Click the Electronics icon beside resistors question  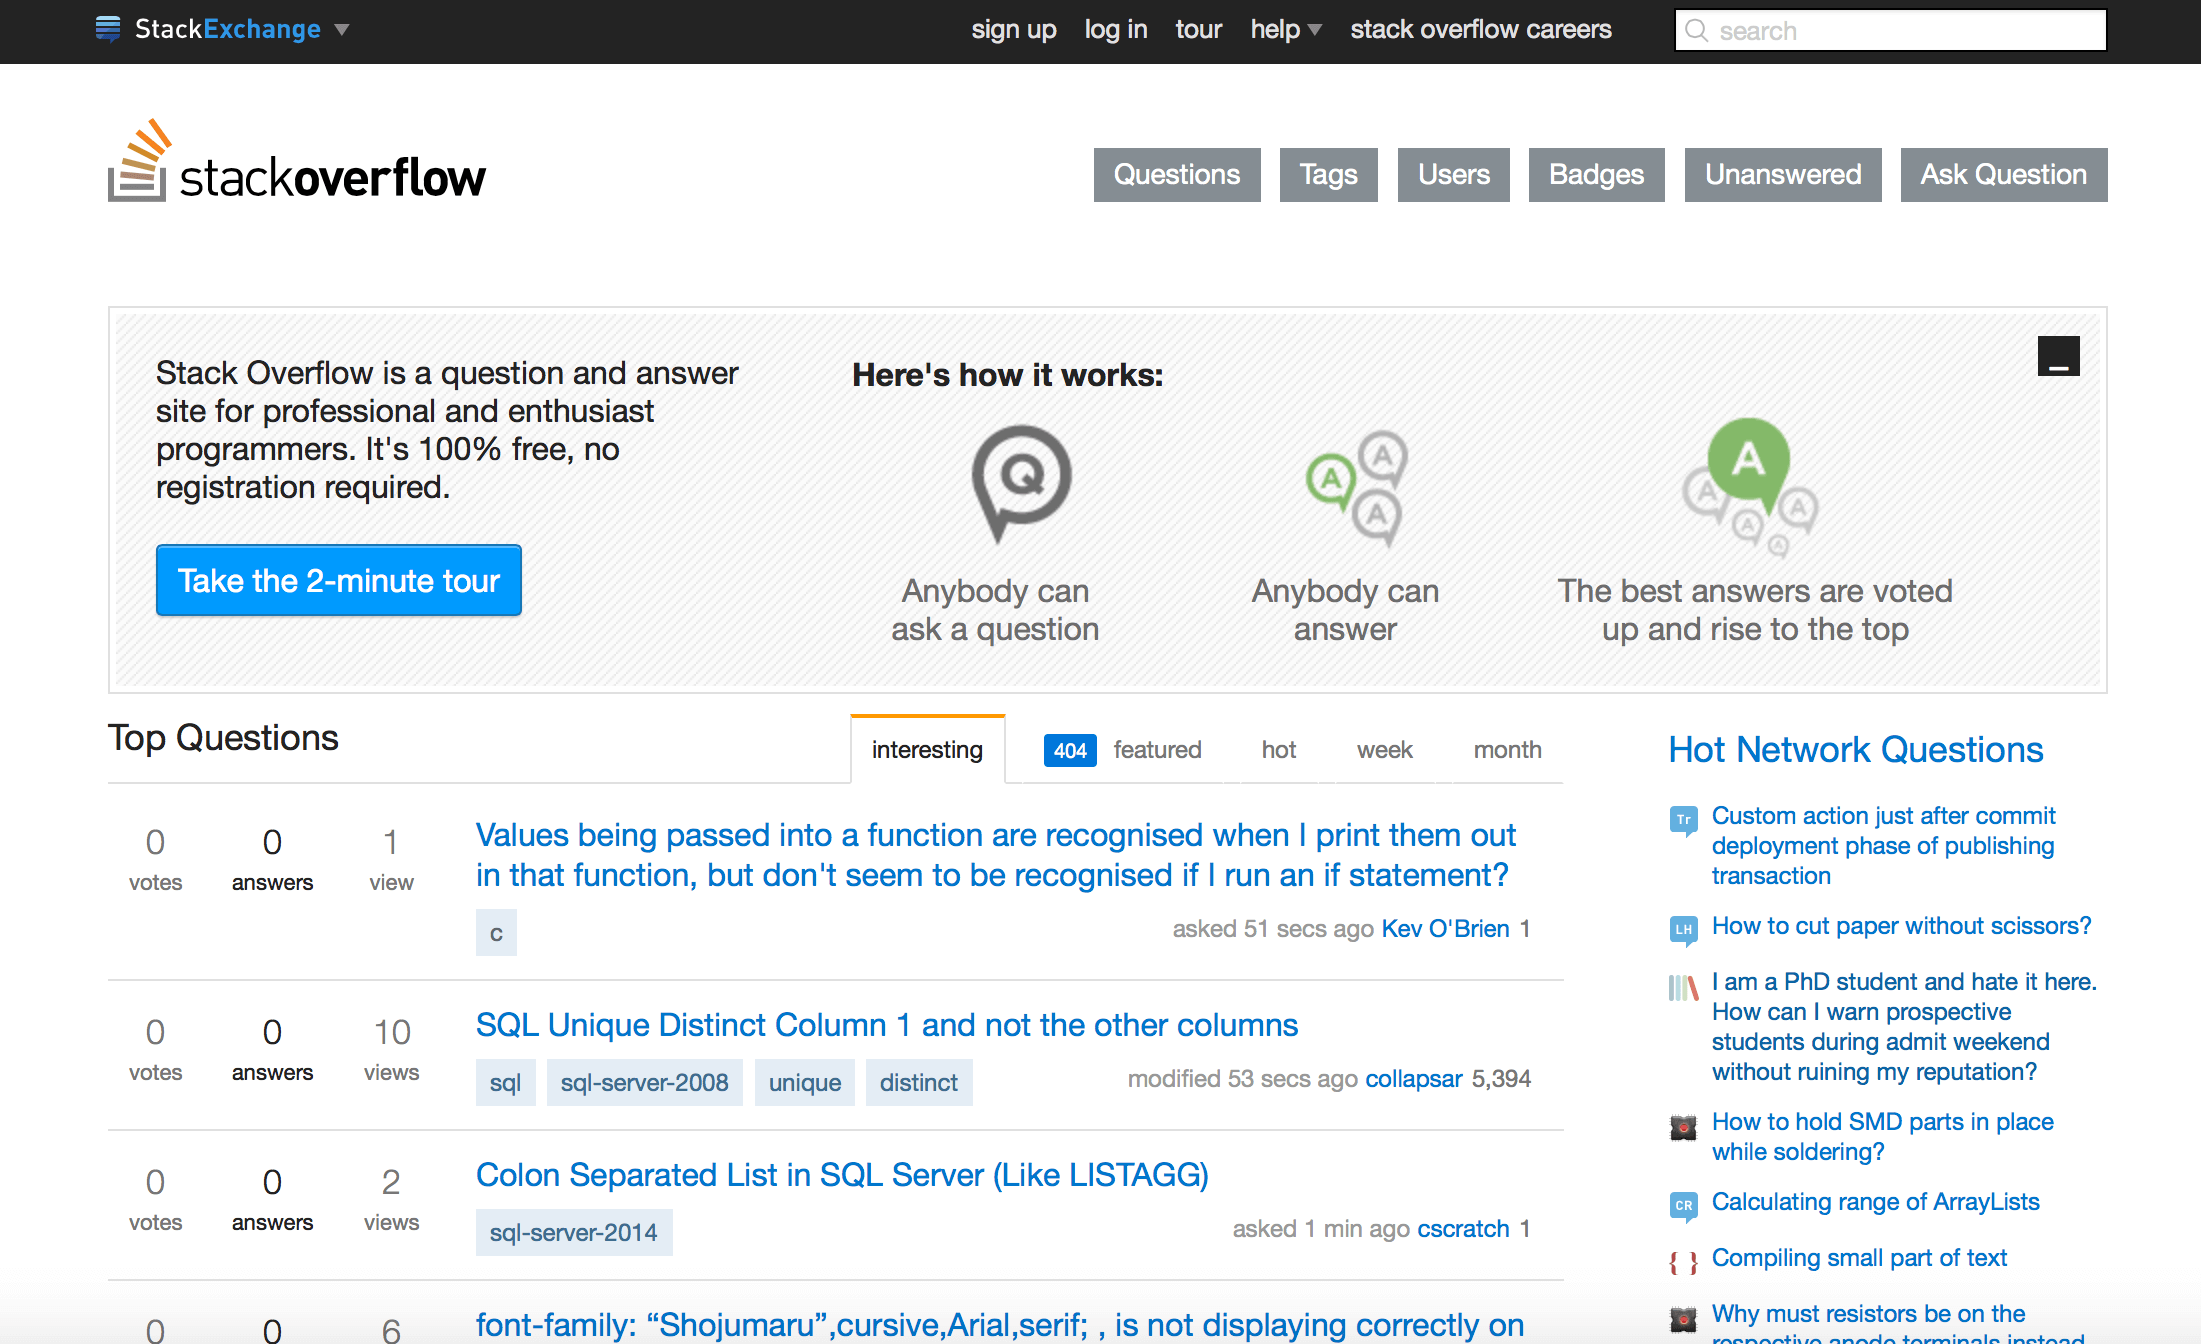click(1684, 1320)
